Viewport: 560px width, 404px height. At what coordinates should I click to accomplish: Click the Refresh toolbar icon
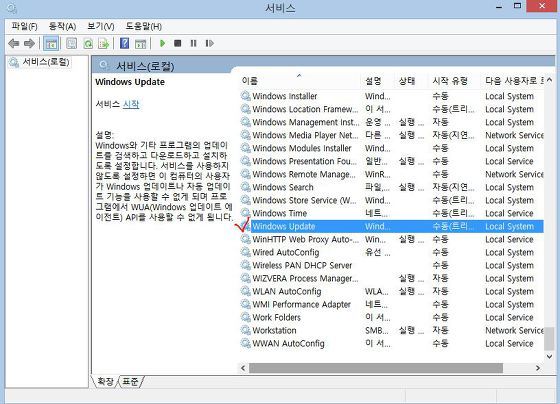pos(88,44)
